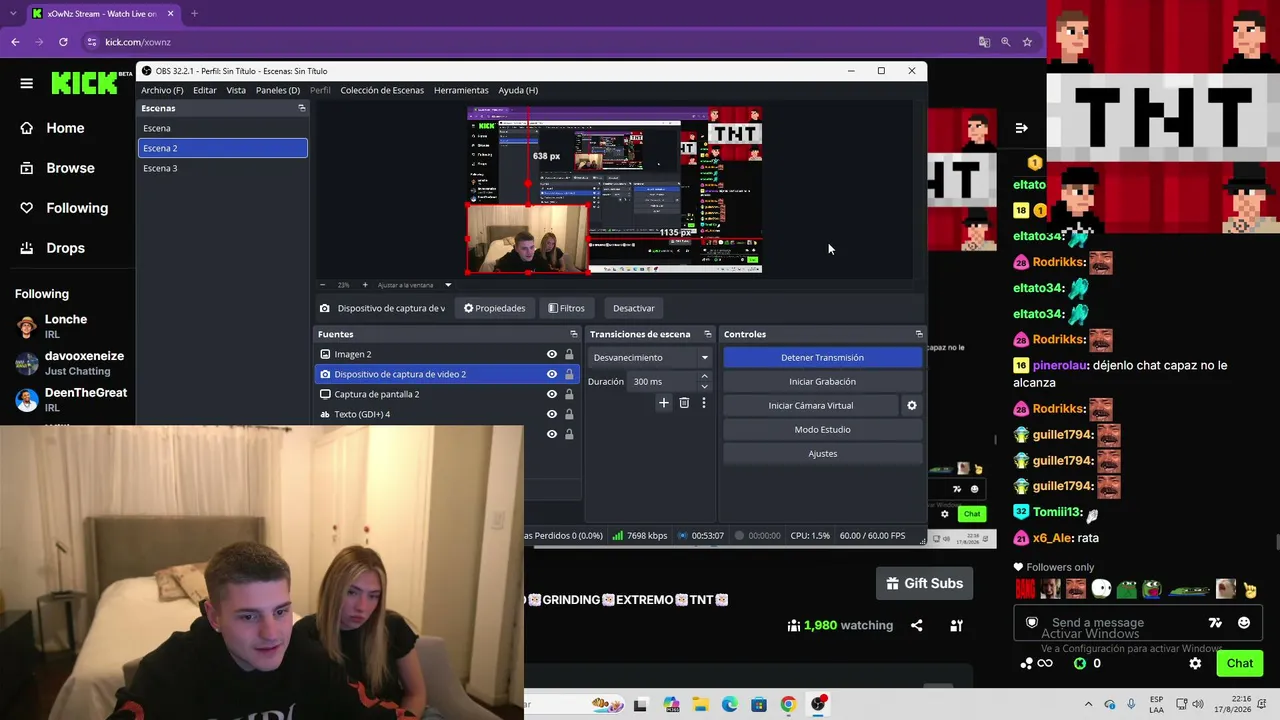Increase transition Duración with up arrow
The image size is (1280, 720).
point(704,377)
